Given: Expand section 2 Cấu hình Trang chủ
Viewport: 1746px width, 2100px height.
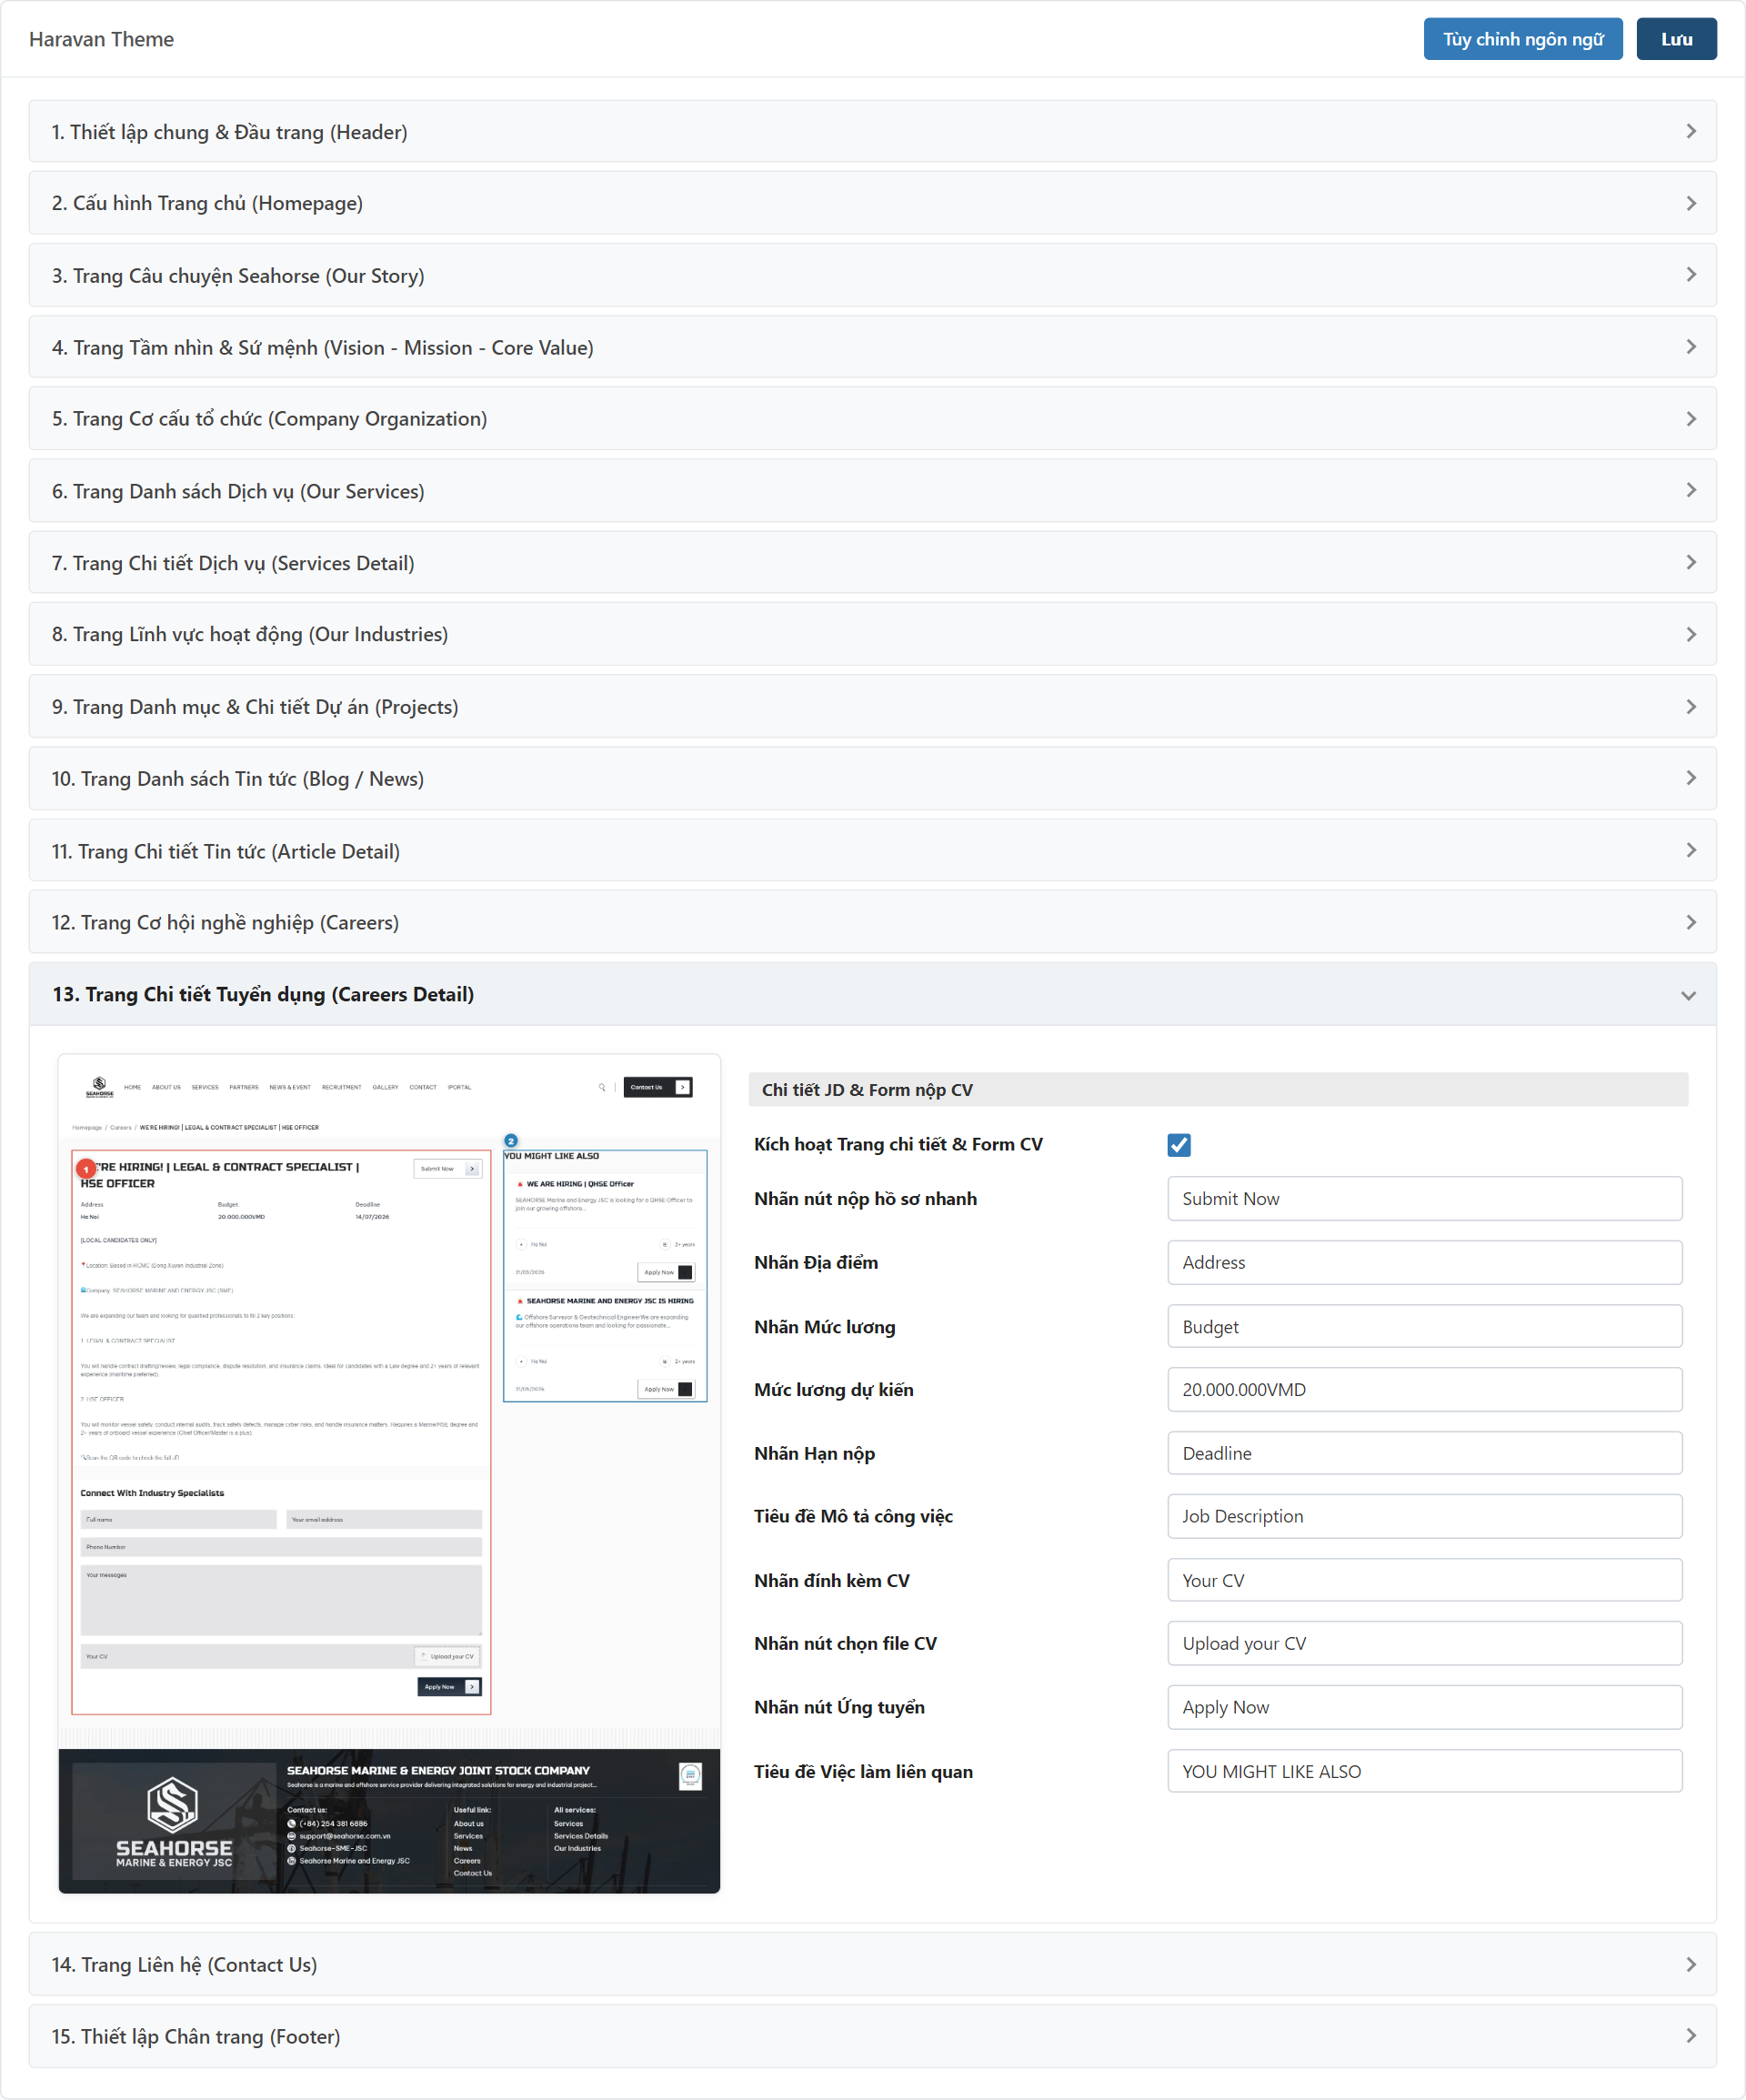Looking at the screenshot, I should [x=872, y=203].
